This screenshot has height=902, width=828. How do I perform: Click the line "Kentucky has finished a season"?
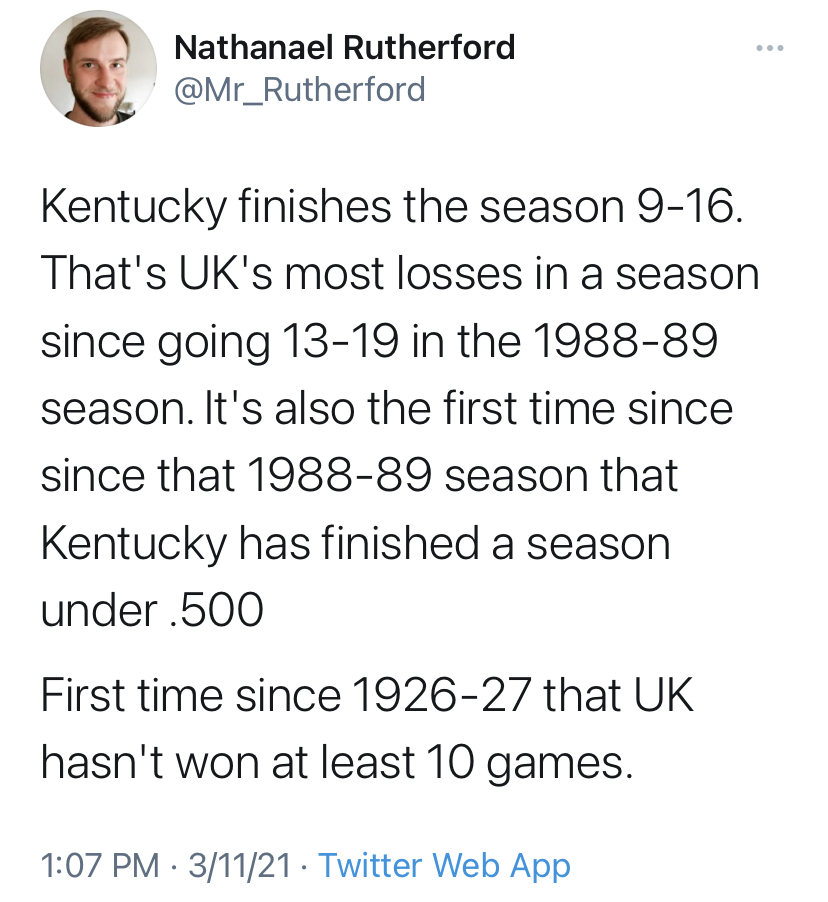point(355,545)
